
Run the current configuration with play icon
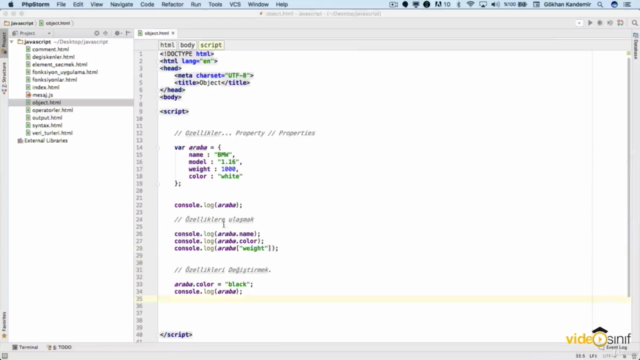(590, 23)
